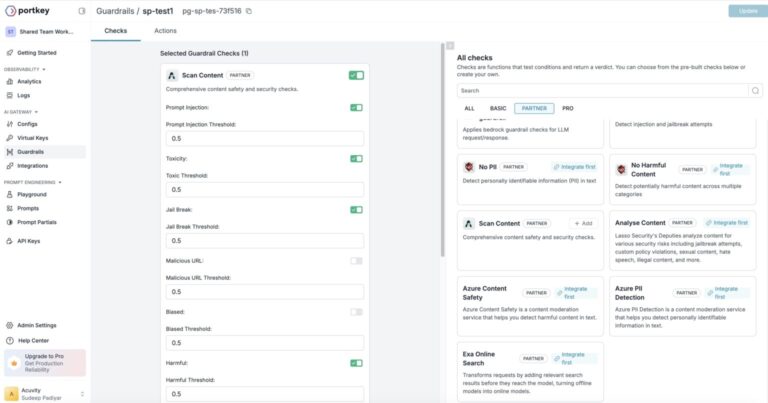Open Admin Settings gear icon
The height and width of the screenshot is (403, 768).
click(10, 325)
